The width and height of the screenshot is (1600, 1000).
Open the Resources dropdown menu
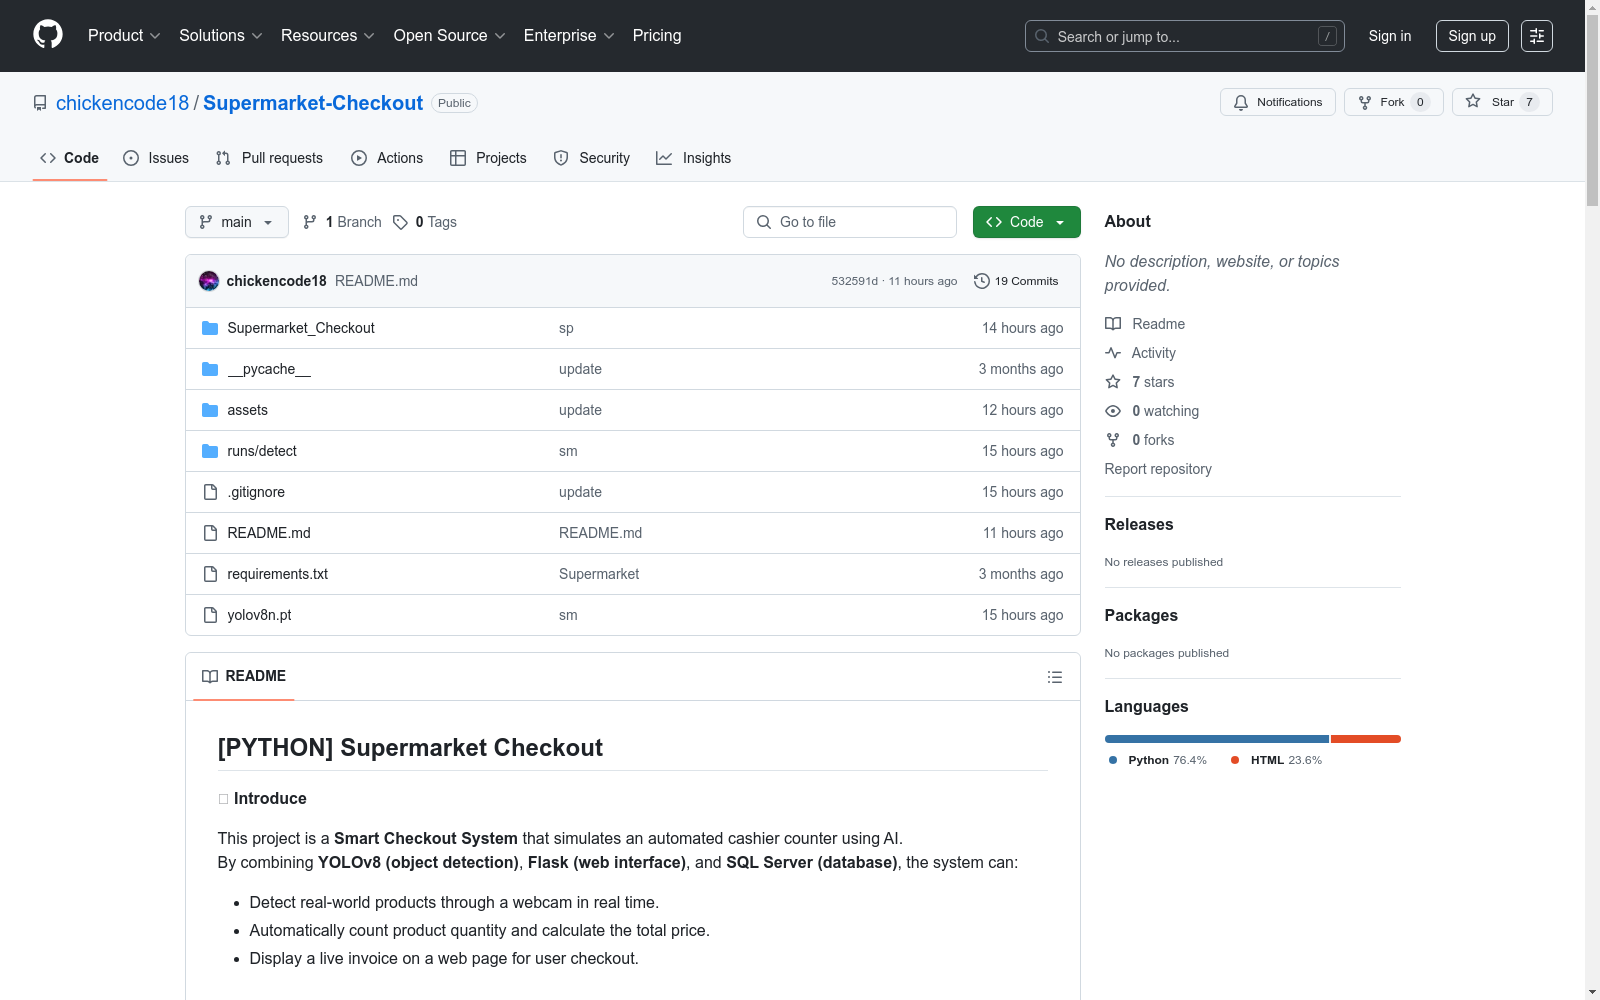328,36
